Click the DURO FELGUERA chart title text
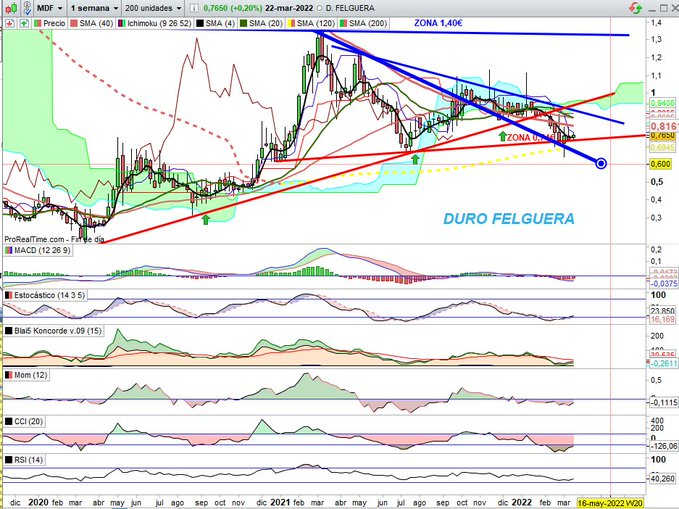Viewport: 679px width, 509px height. (x=509, y=219)
